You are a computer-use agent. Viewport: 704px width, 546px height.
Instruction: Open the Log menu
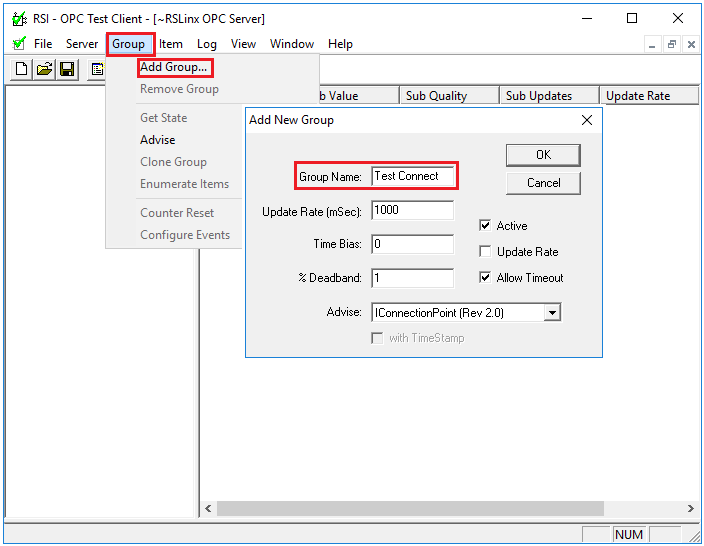click(x=207, y=44)
